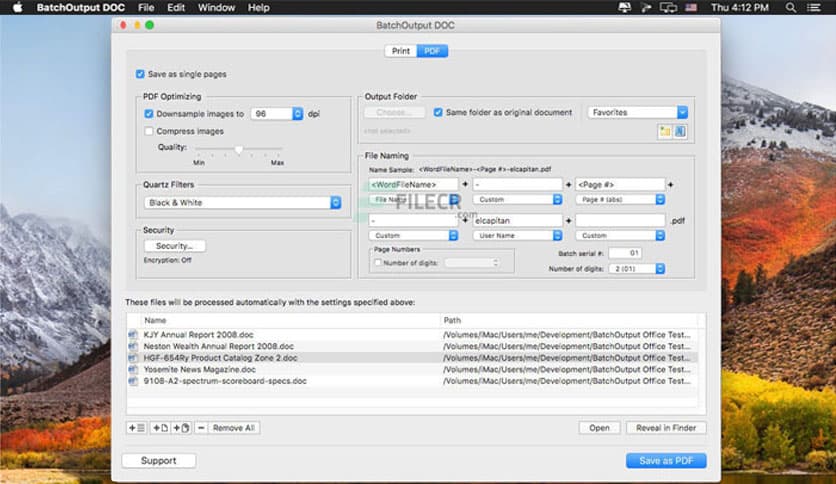Click the Path column header
Image resolution: width=836 pixels, height=484 pixels.
(x=568, y=320)
